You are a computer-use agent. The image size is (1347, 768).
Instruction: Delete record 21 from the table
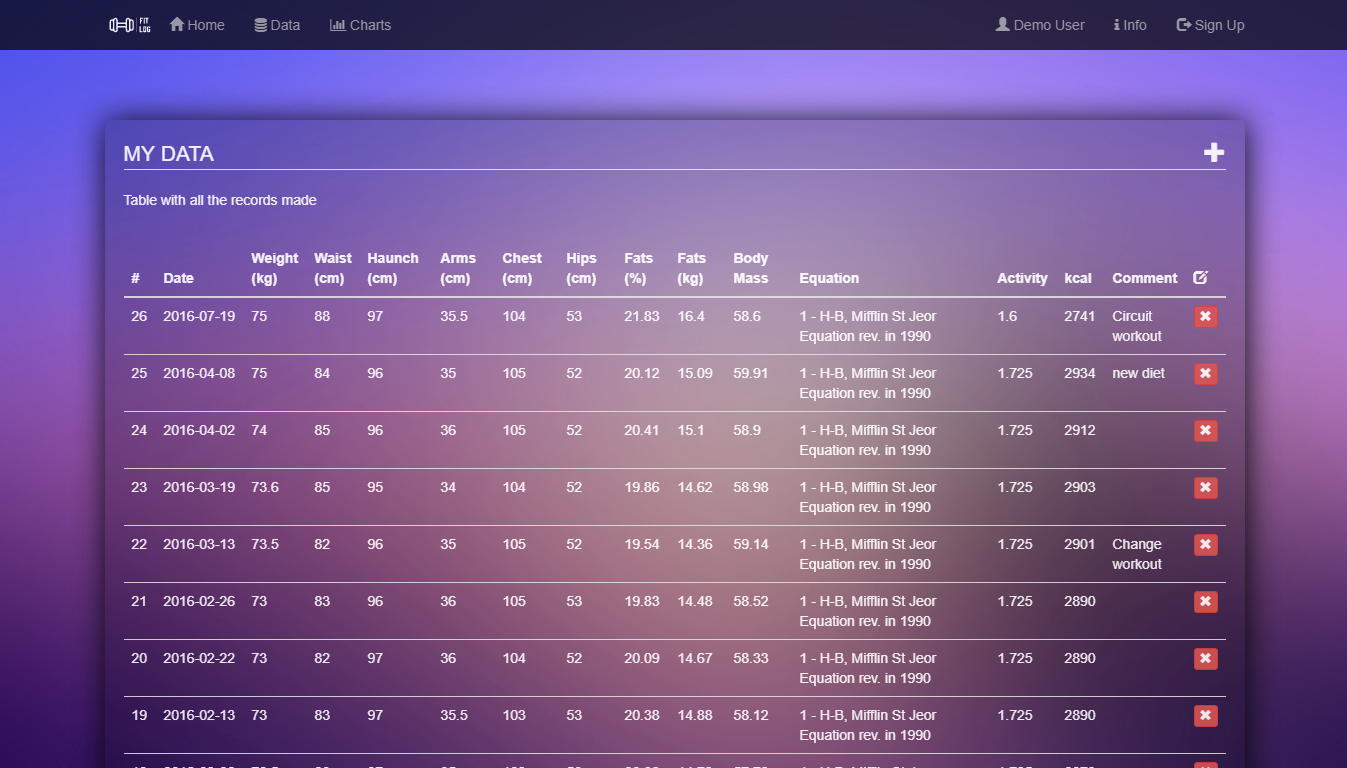tap(1205, 602)
